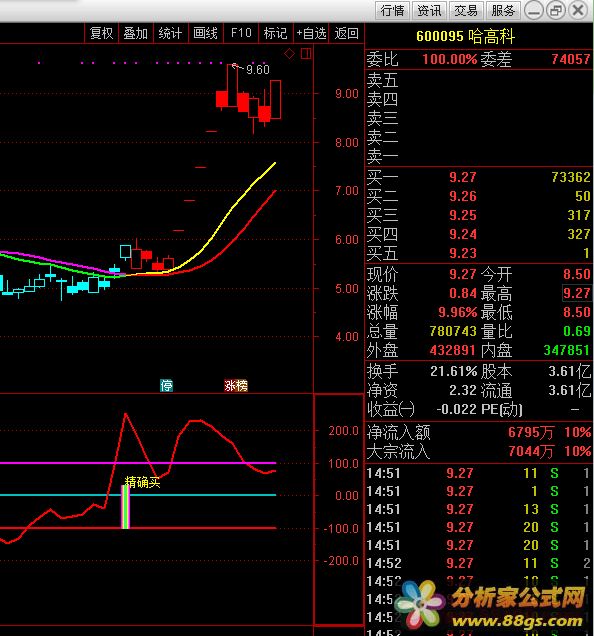The width and height of the screenshot is (594, 636).
Task: Click the highlighted 最高 value 9.27
Action: 577,293
